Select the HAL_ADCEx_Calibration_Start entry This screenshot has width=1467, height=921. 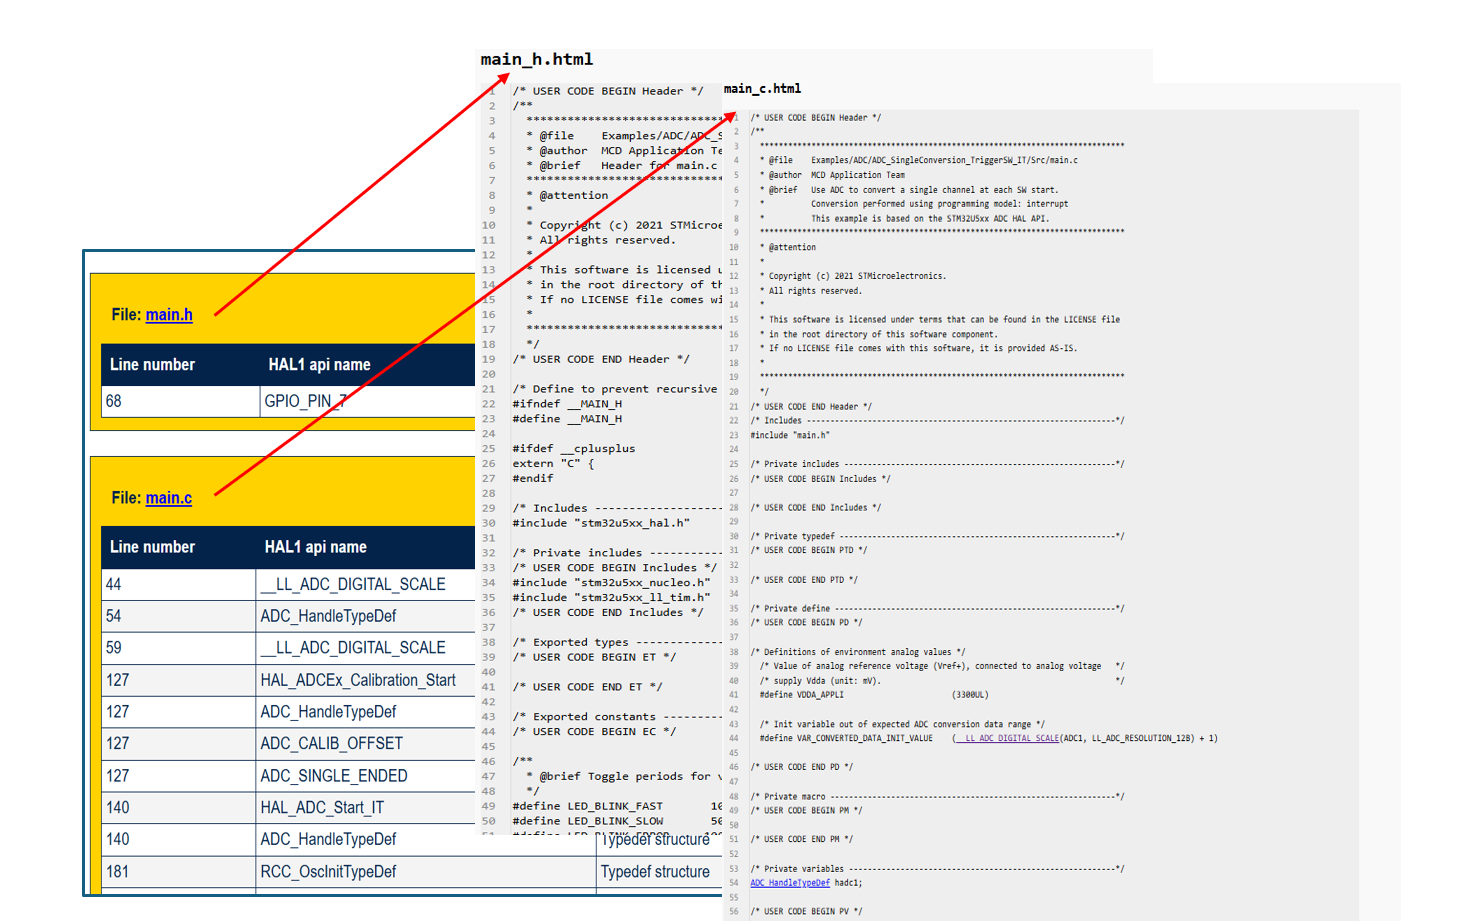(358, 680)
